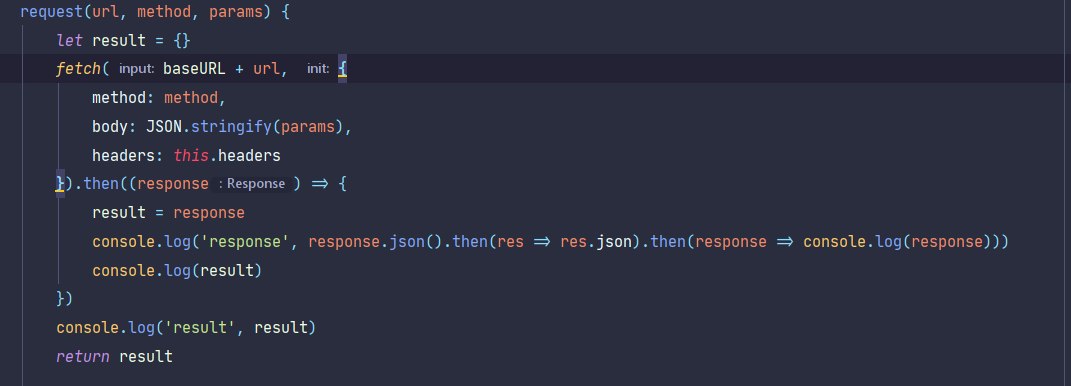Click the request method name
Image resolution: width=1071 pixels, height=386 pixels.
coord(51,12)
